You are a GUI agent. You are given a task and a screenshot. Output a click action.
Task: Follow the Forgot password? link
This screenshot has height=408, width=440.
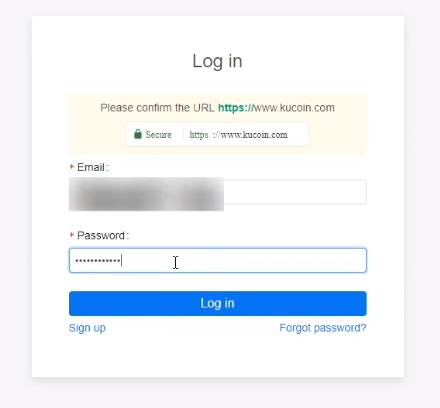(323, 328)
